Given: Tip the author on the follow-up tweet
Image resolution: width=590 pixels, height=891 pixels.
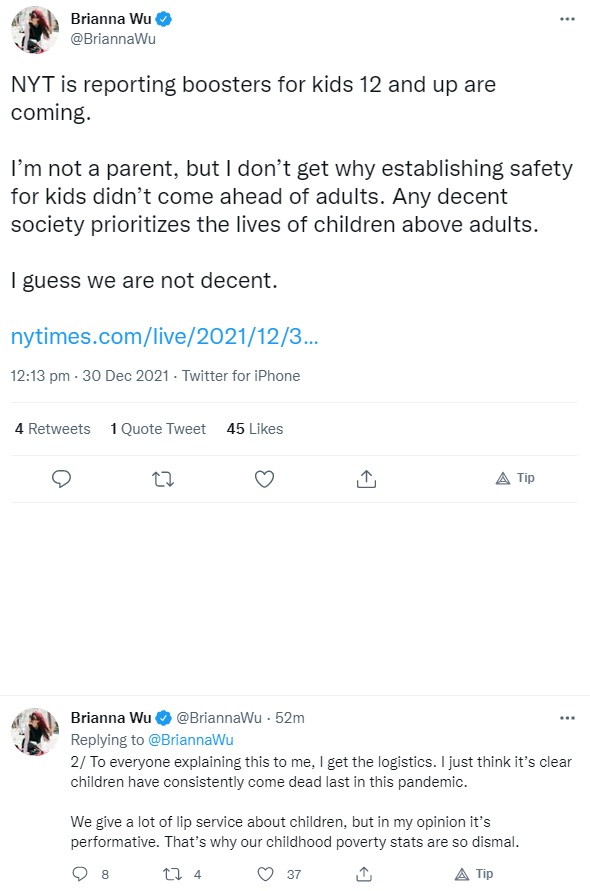Looking at the screenshot, I should (x=474, y=873).
